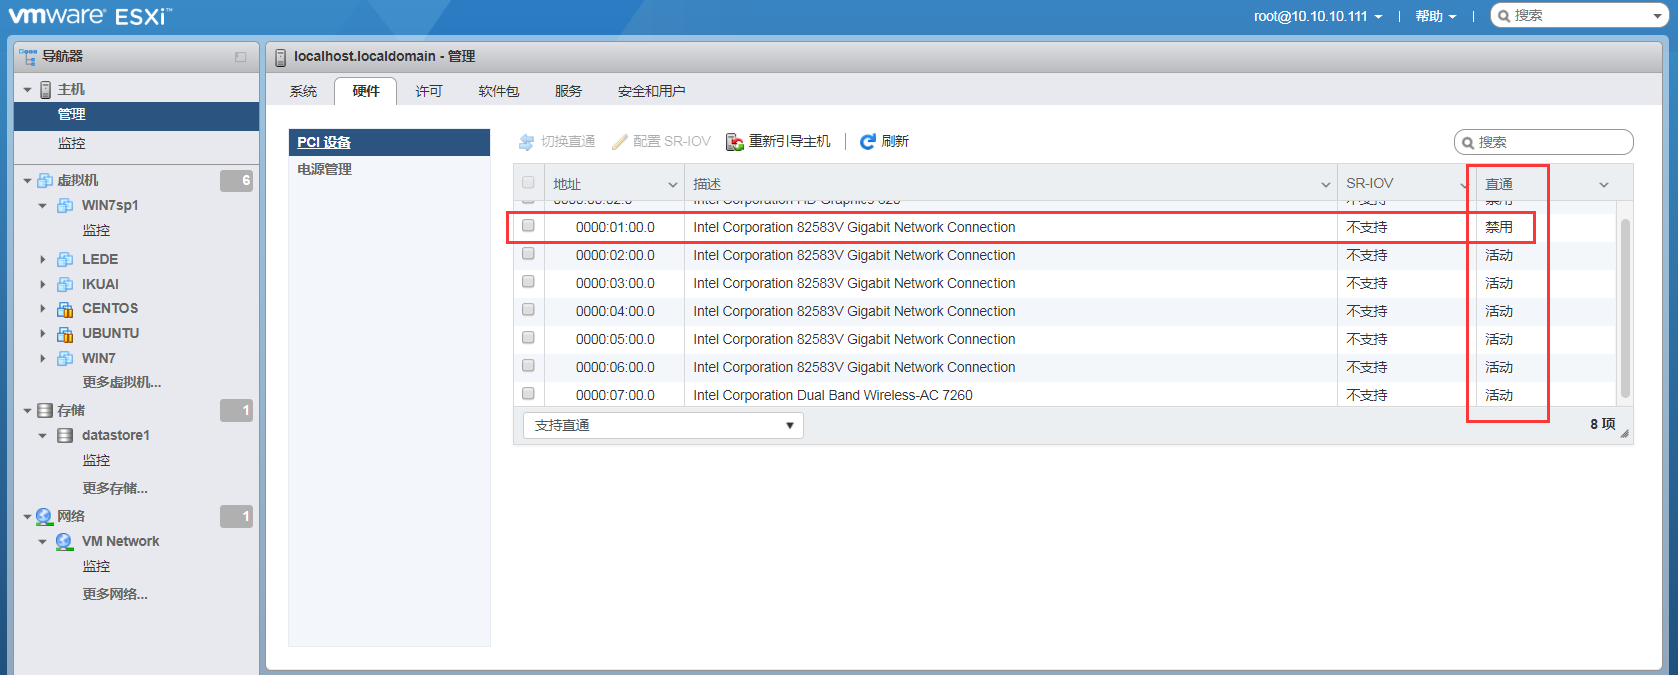This screenshot has height=675, width=1678.
Task: Click the Networking group globe icon
Action: [x=44, y=516]
